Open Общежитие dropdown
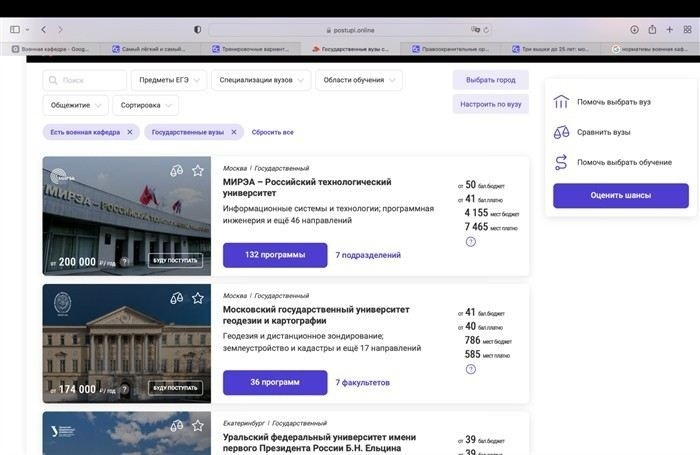Image resolution: width=700 pixels, height=455 pixels. pos(75,105)
